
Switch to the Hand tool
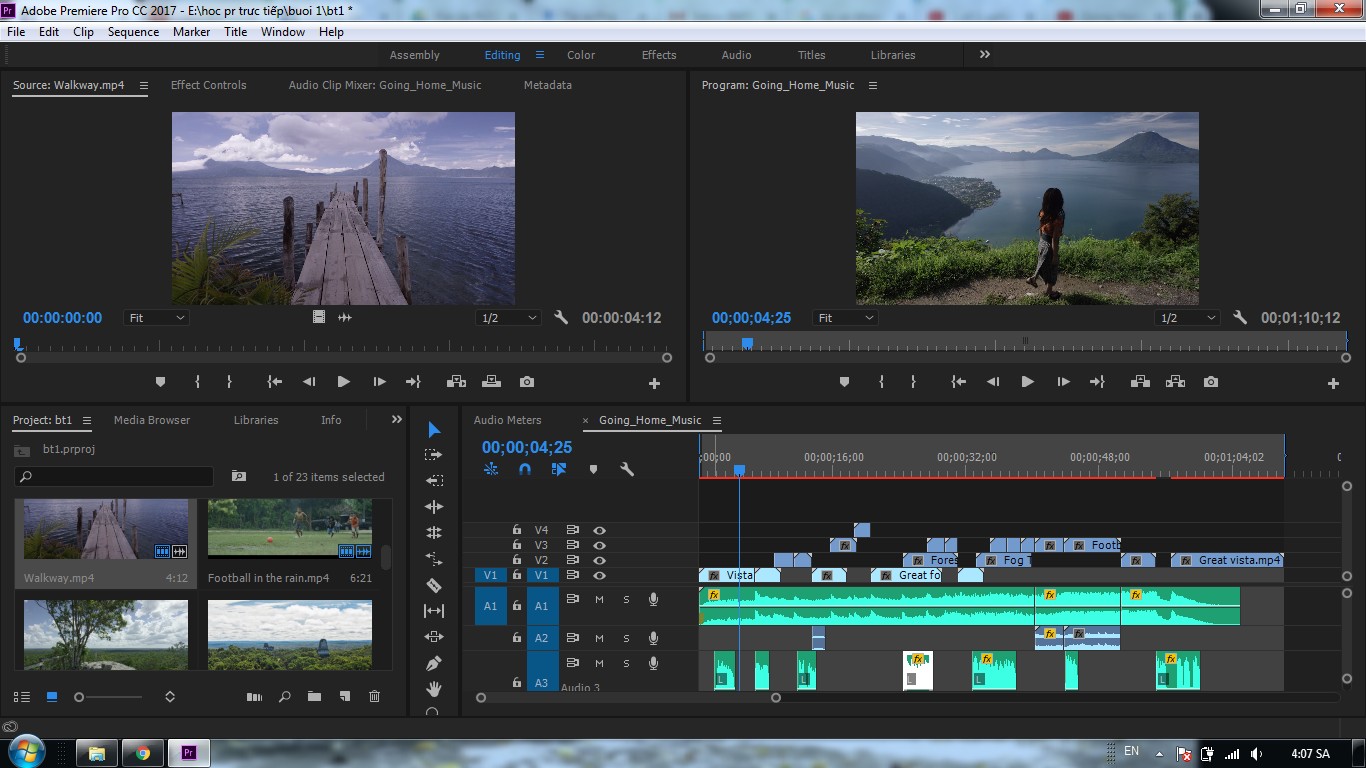(434, 689)
